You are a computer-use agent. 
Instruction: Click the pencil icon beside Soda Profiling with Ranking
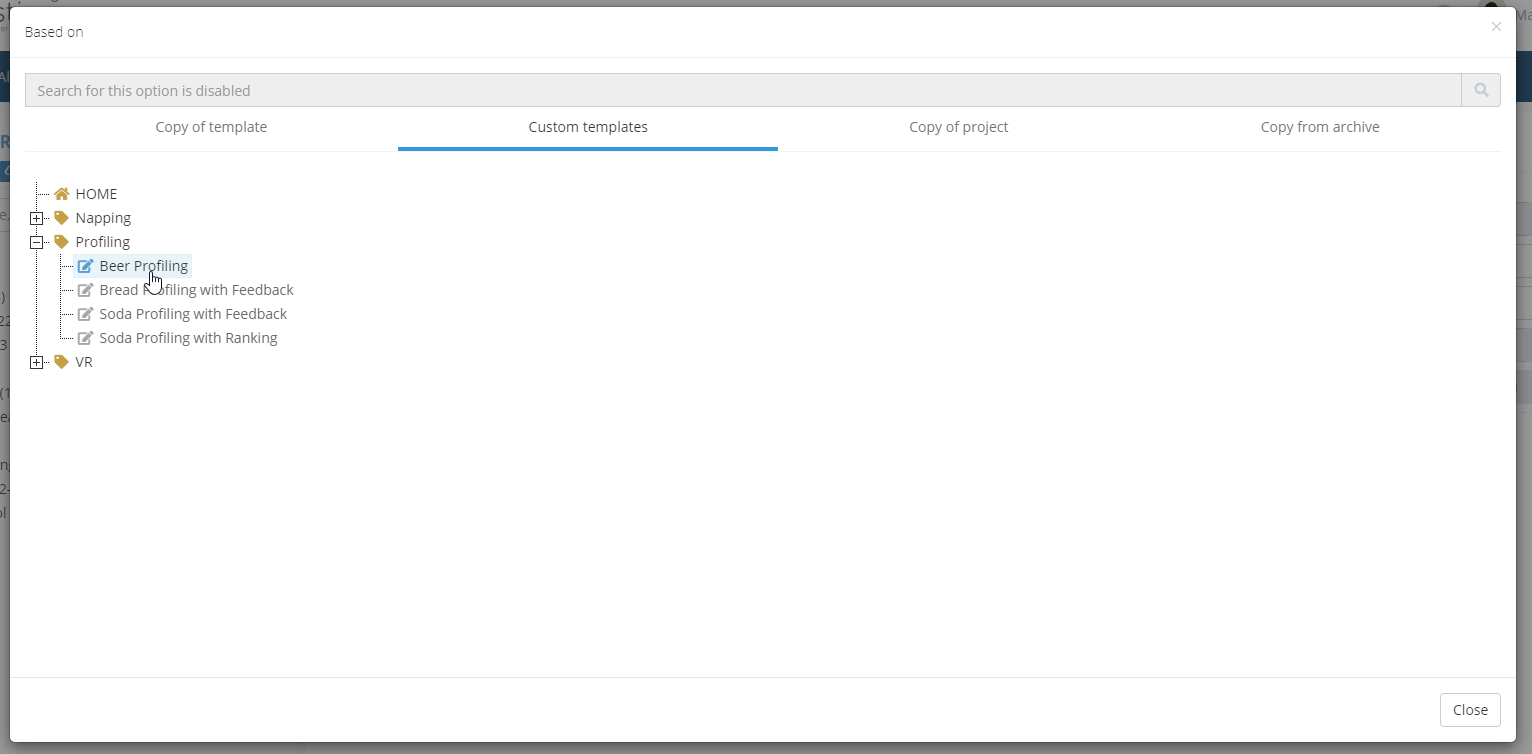(85, 337)
